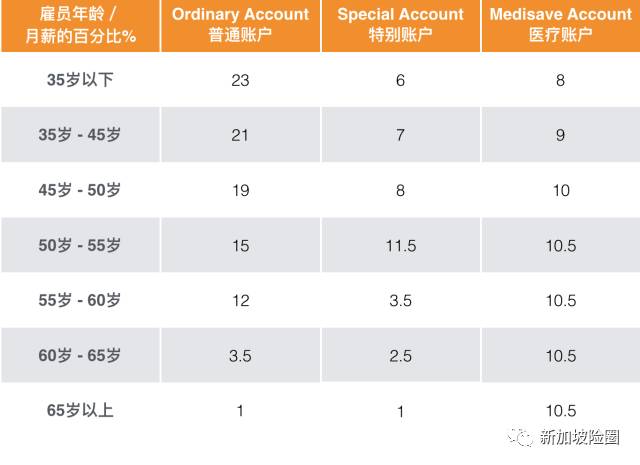Viewport: 640px width, 465px height.
Task: Select the 50岁 - 55岁 row label
Action: tap(80, 245)
